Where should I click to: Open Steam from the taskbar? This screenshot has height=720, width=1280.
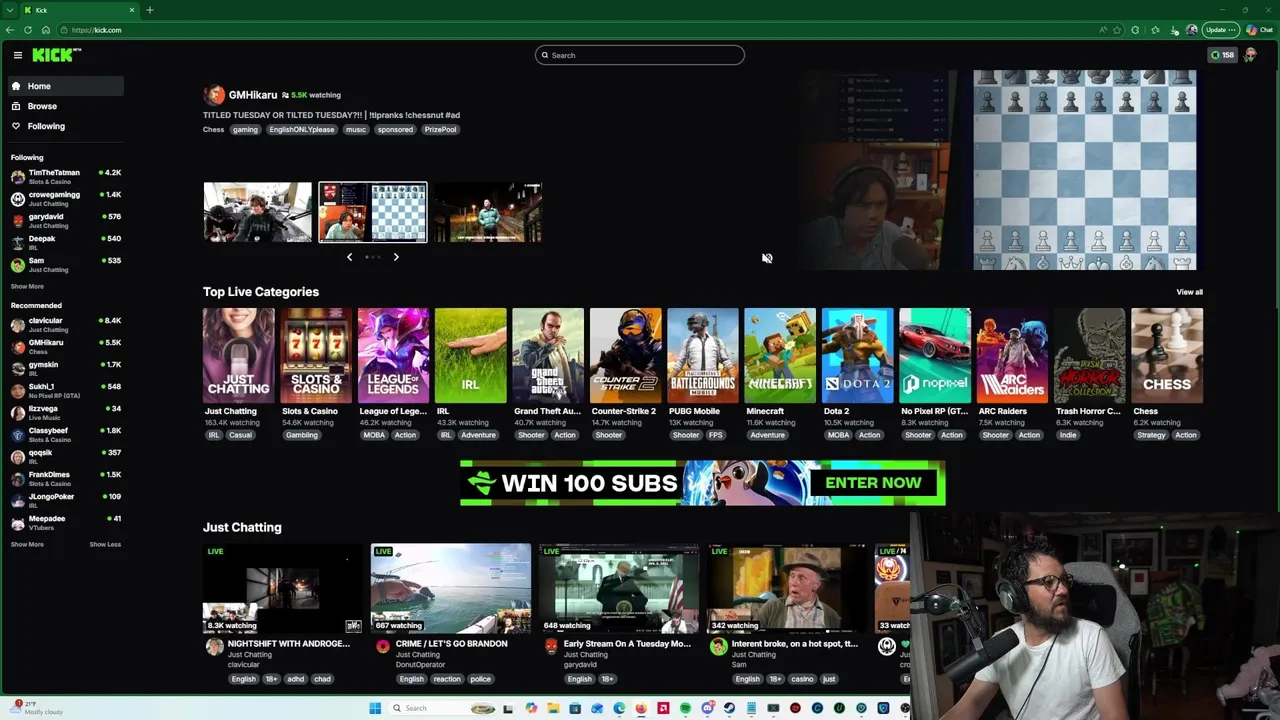pos(729,708)
